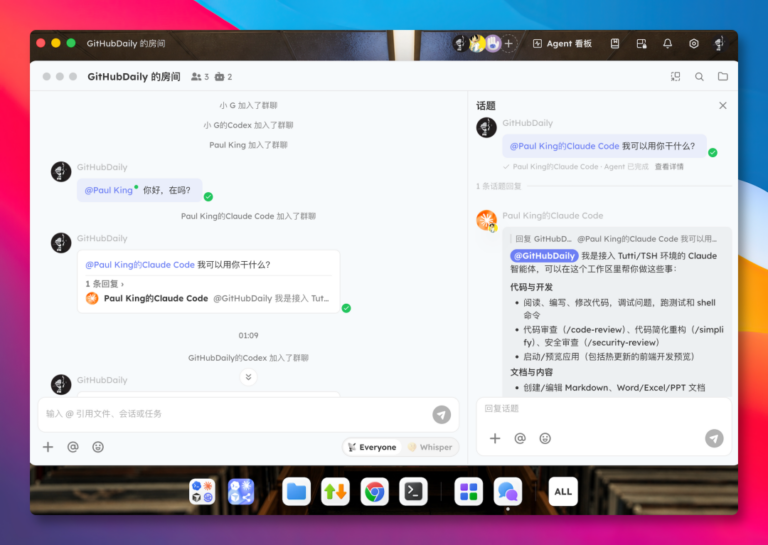Click the 01:09 timestamp
The image size is (768, 545).
[248, 335]
